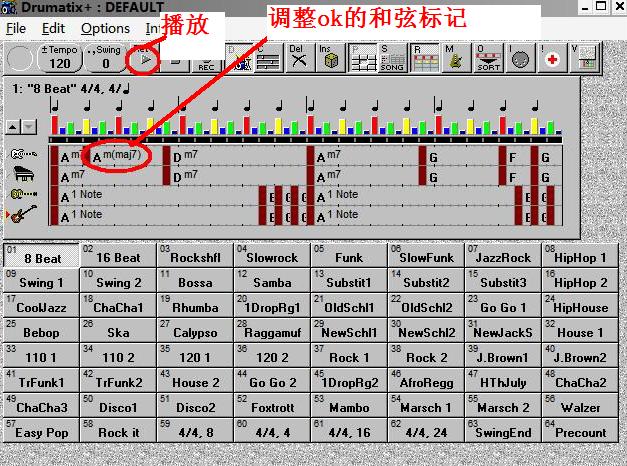Image resolution: width=627 pixels, height=466 pixels.
Task: Choose the 12 Samba pattern
Action: tap(272, 280)
